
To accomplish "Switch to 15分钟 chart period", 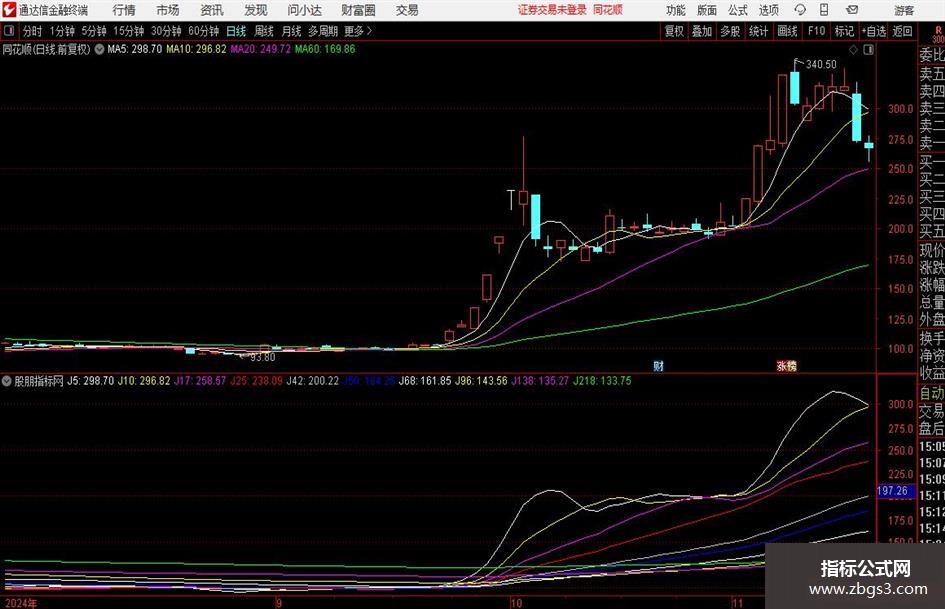I will 129,31.
